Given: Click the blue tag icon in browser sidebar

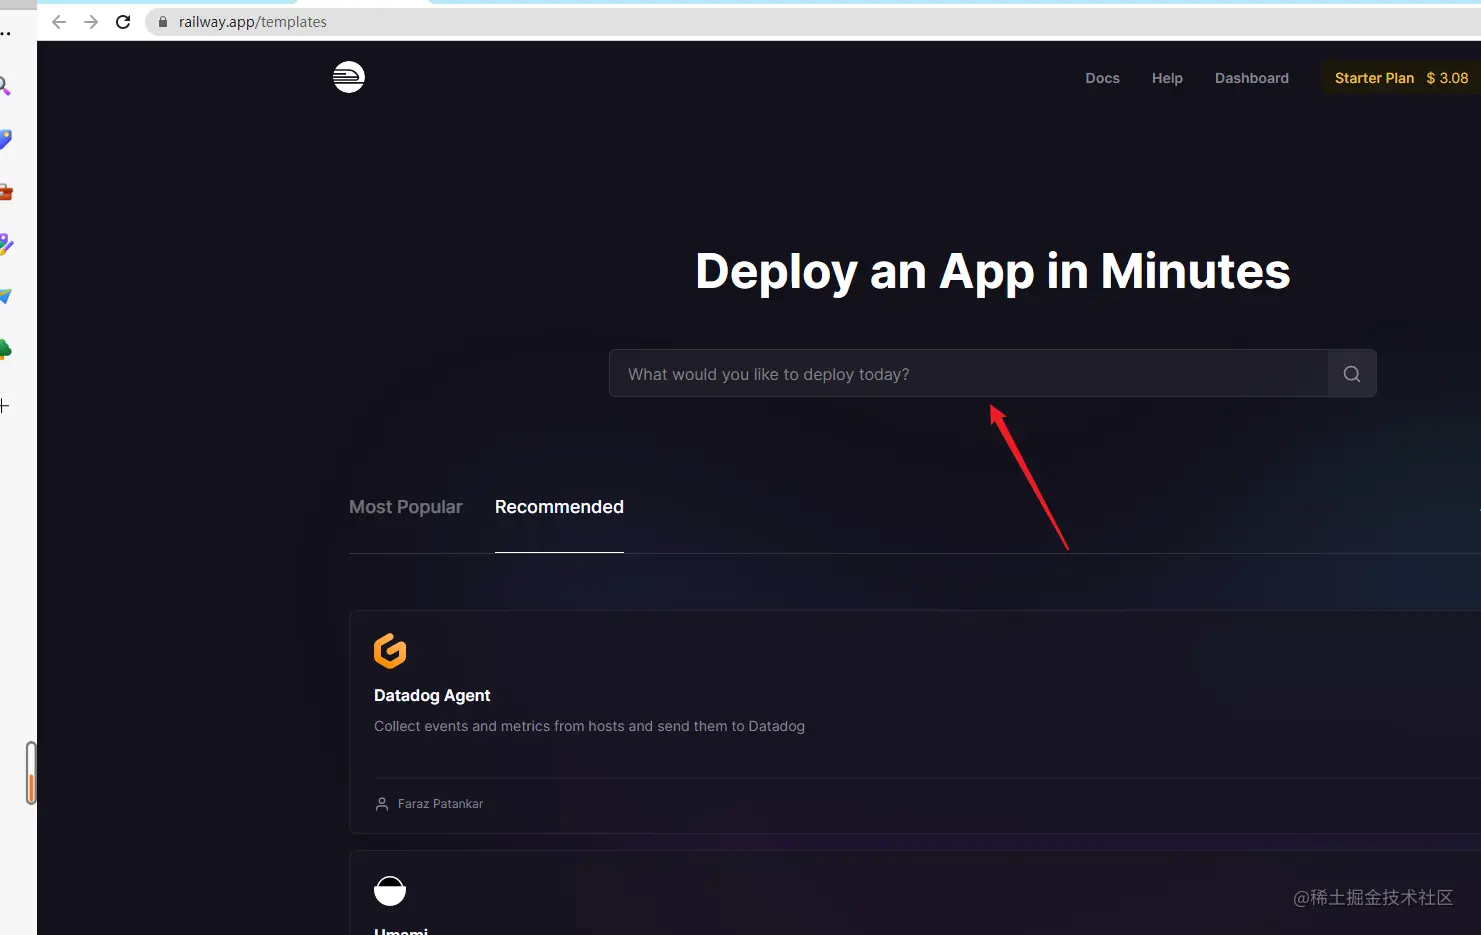Looking at the screenshot, I should click(5, 140).
